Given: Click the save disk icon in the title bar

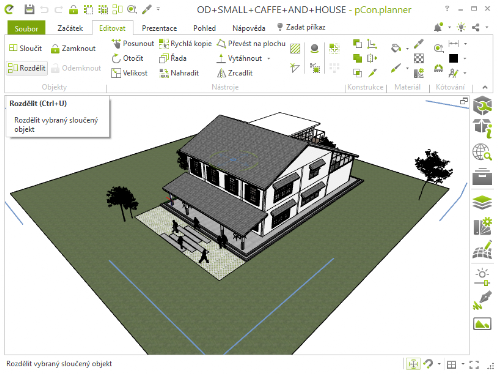Looking at the screenshot, I should pyautogui.click(x=29, y=9).
